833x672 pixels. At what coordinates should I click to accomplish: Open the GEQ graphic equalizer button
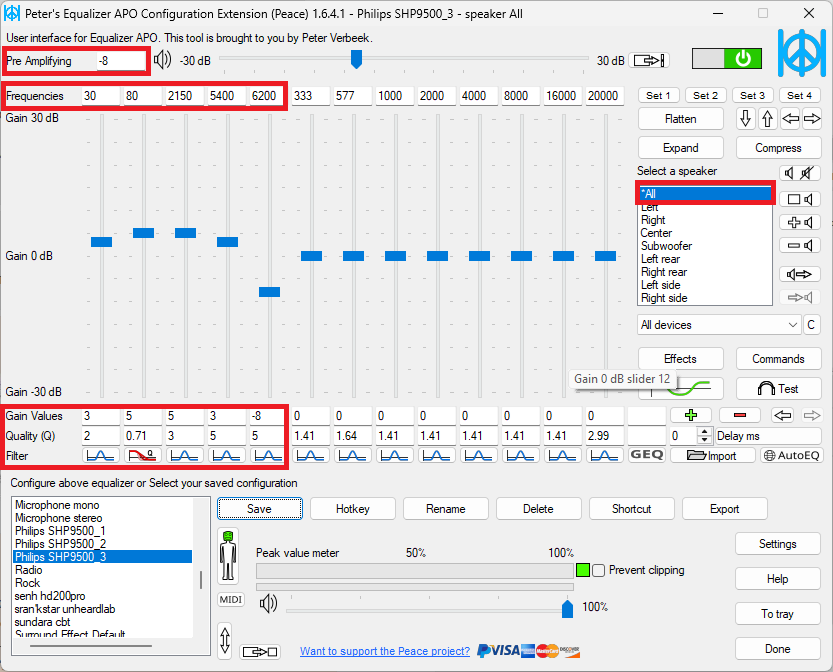[x=647, y=455]
